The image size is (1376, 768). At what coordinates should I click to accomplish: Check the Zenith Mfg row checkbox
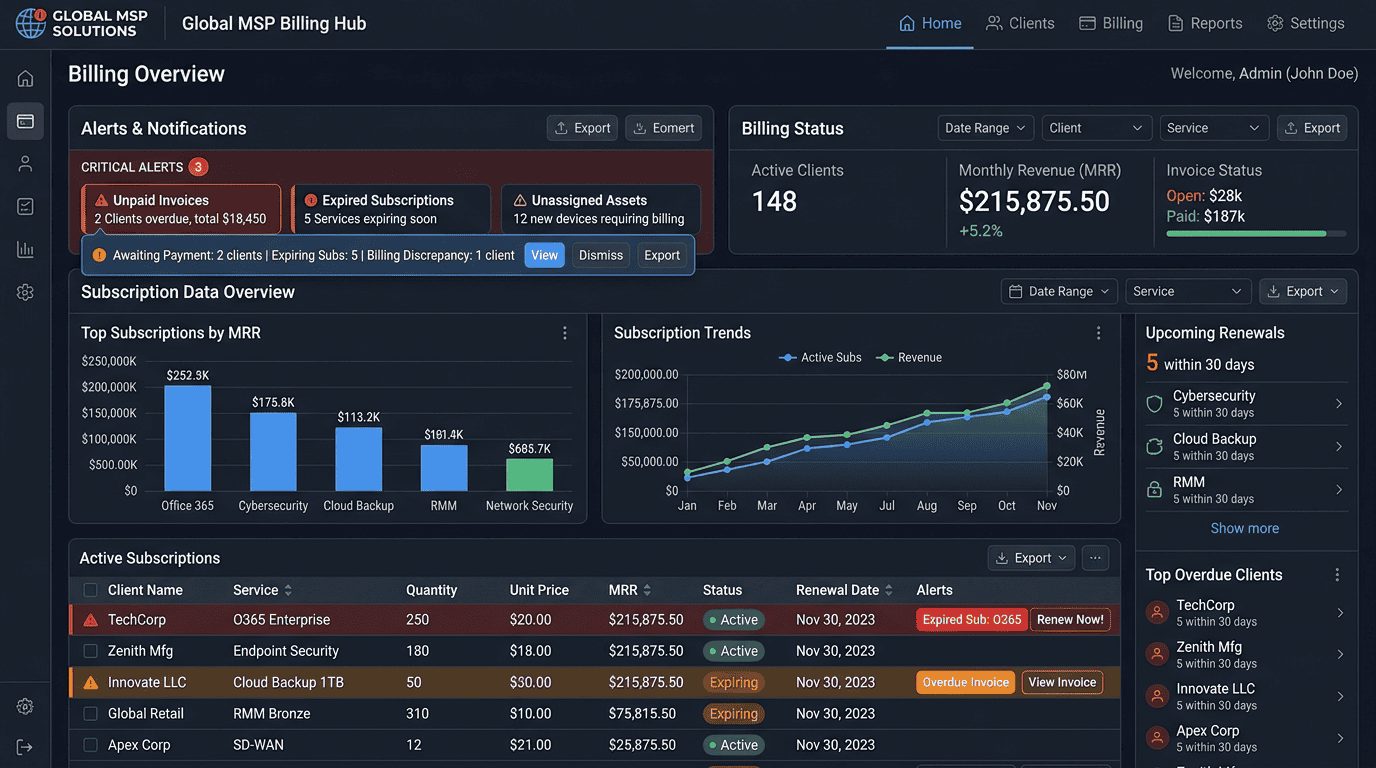tap(91, 651)
